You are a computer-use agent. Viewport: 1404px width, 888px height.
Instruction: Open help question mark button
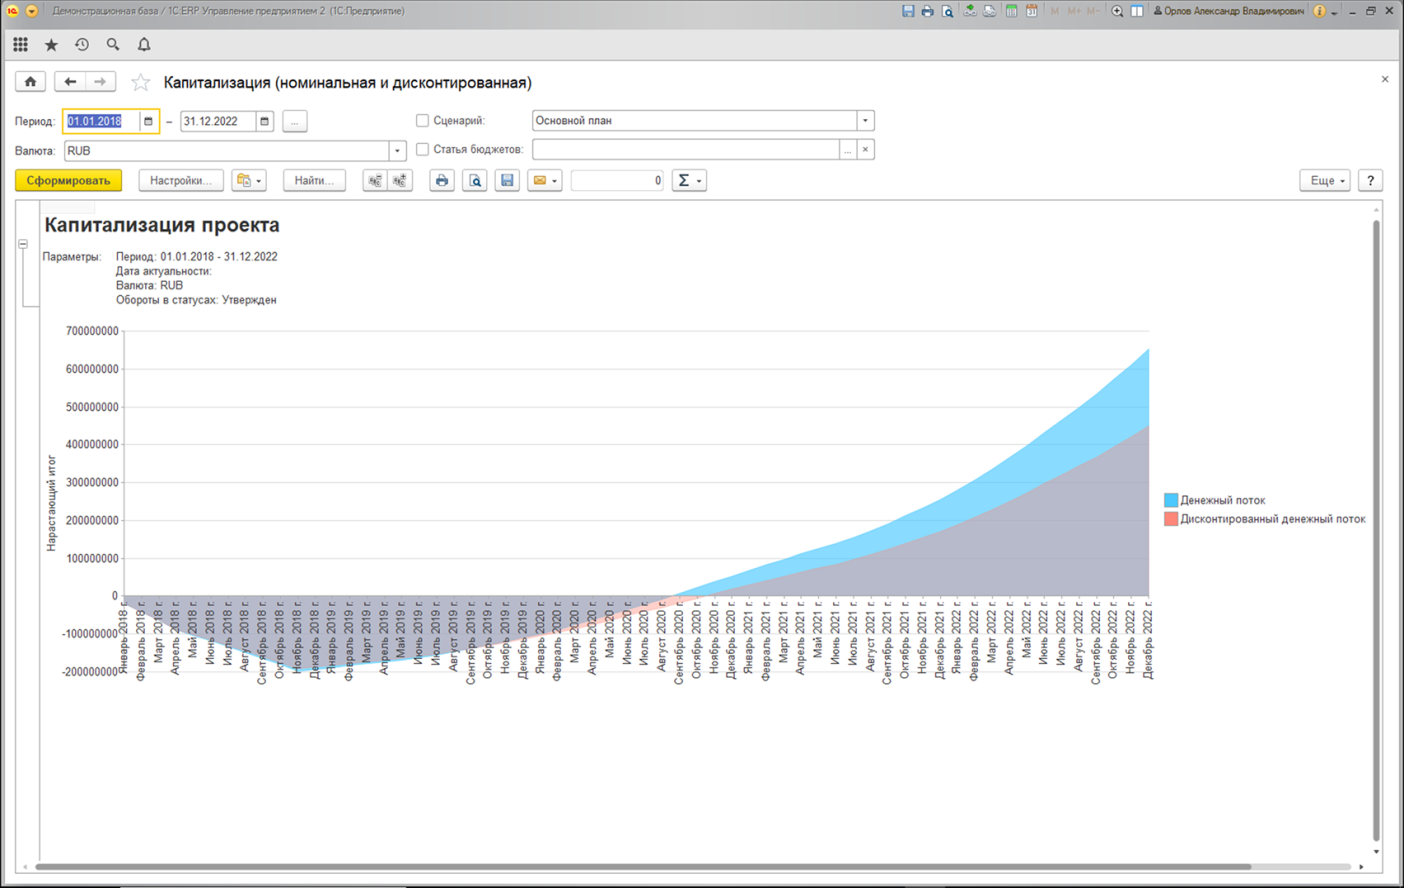(1371, 181)
